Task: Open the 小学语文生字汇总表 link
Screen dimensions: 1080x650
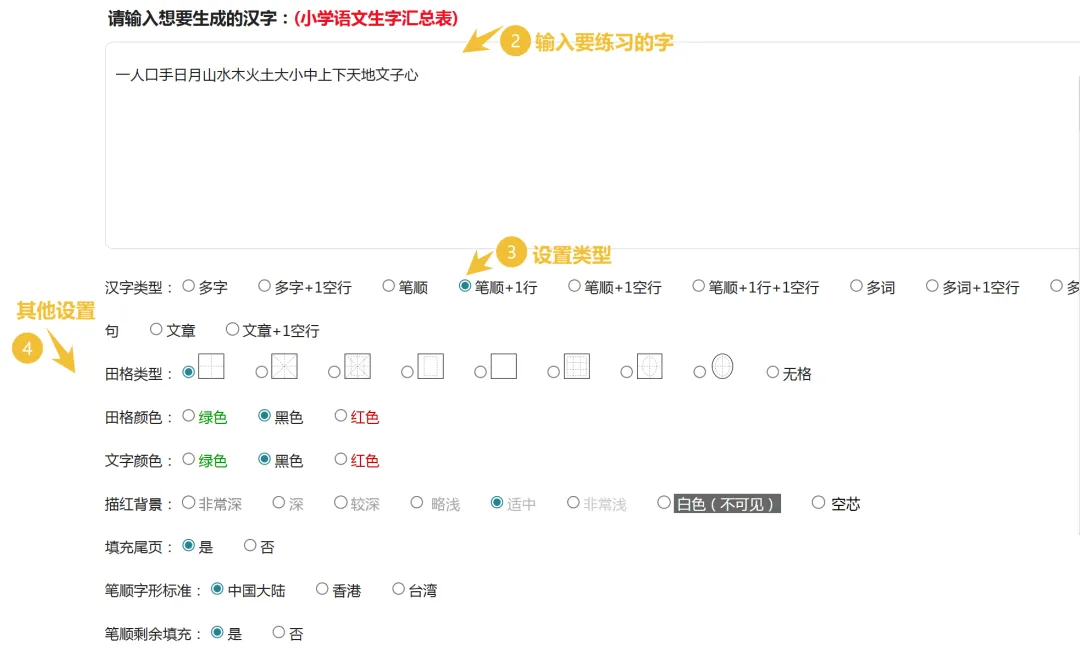Action: [x=376, y=19]
